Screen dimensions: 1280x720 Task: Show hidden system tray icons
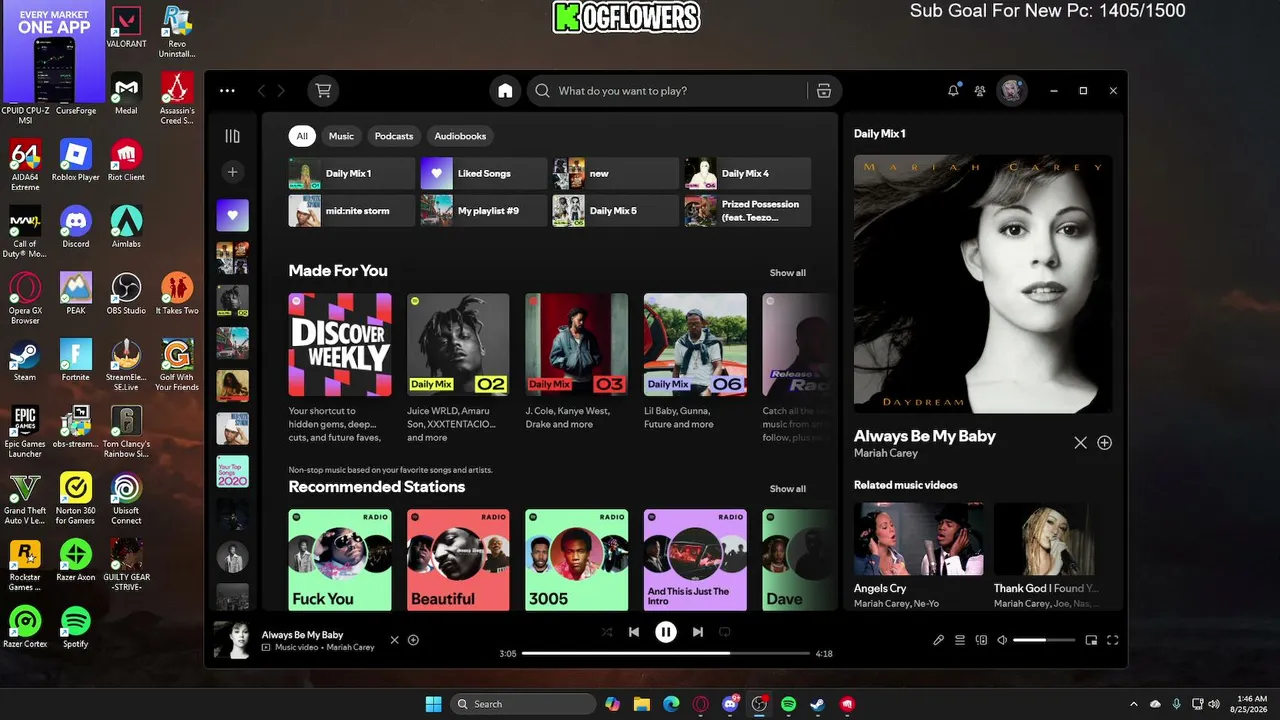[1133, 704]
